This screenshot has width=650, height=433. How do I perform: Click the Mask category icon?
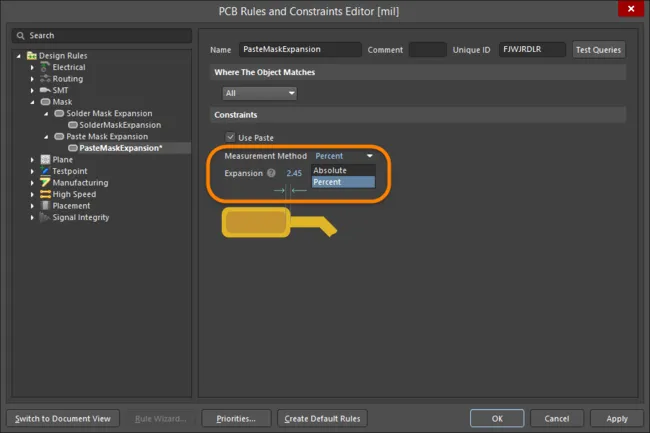coord(45,102)
